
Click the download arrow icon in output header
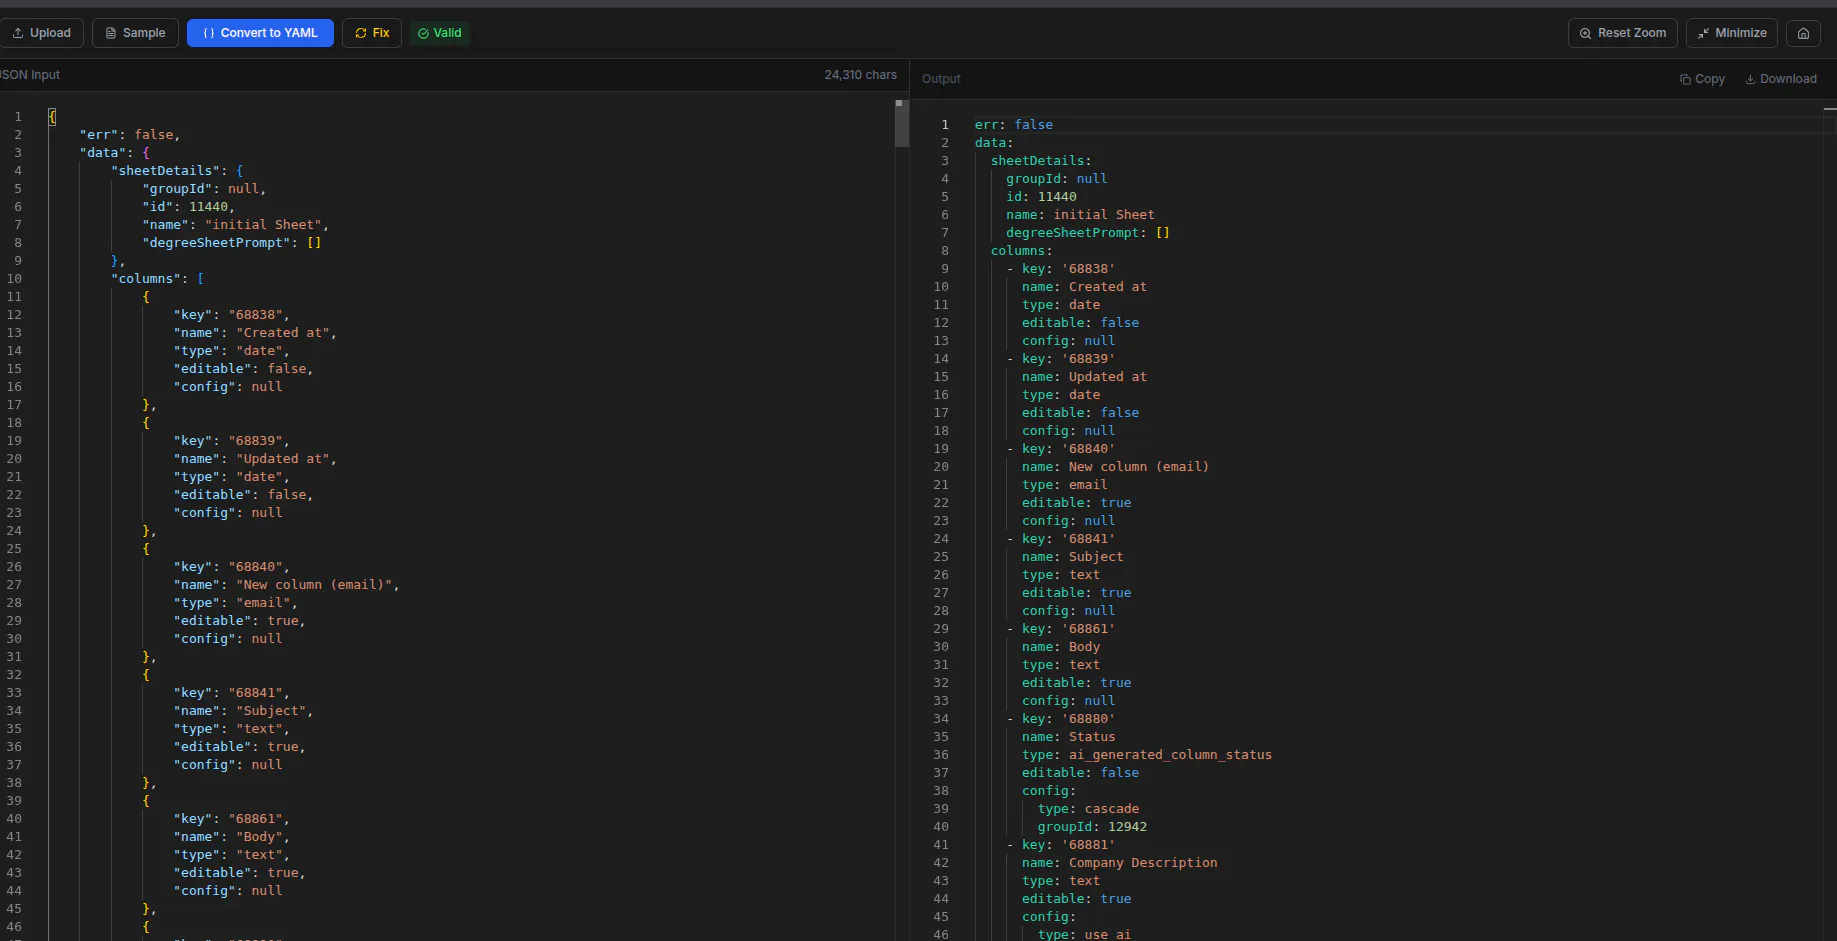1750,79
